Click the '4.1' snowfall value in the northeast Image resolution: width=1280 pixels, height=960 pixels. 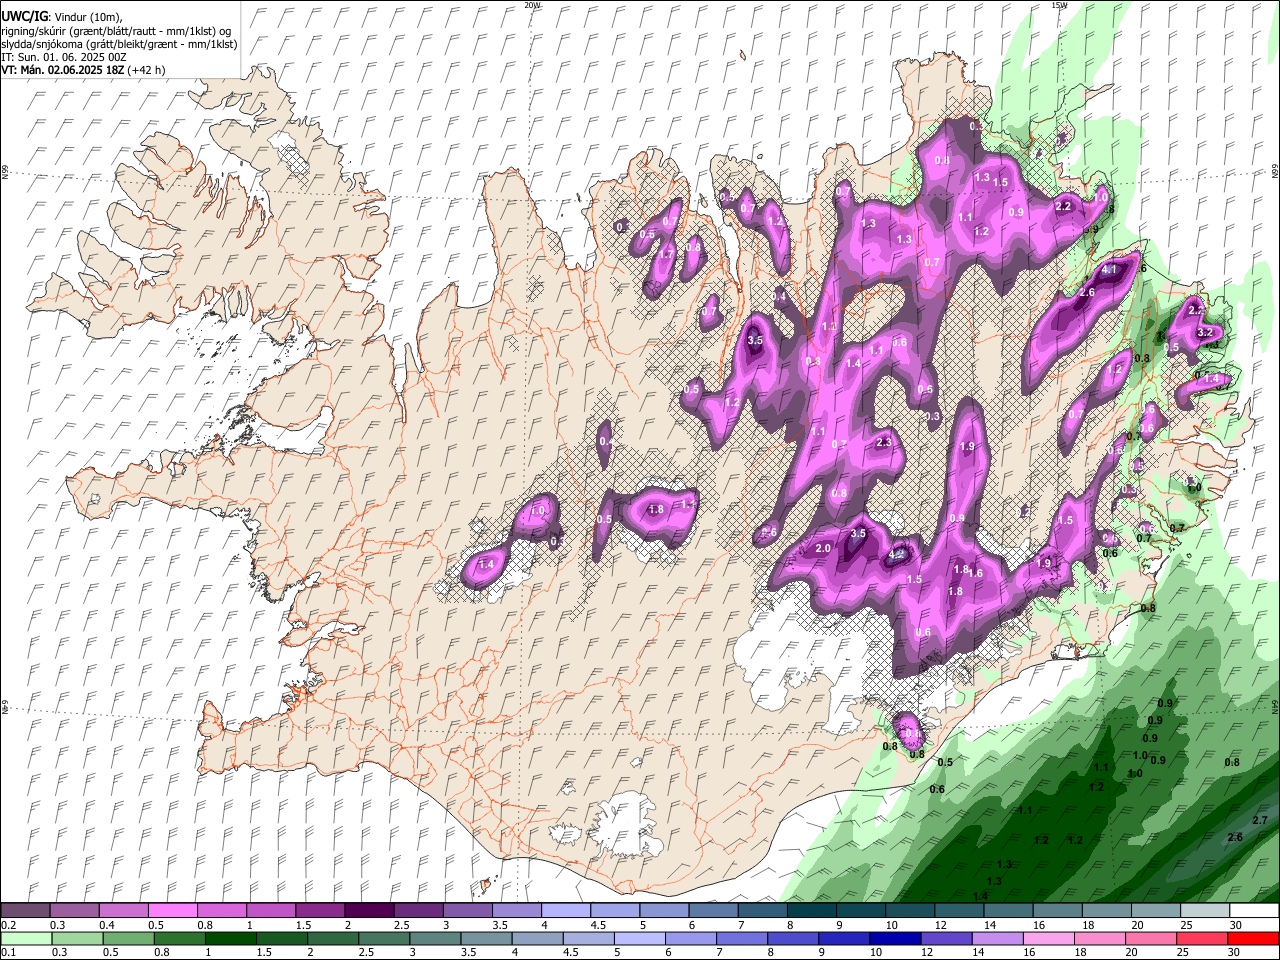coord(1108,271)
